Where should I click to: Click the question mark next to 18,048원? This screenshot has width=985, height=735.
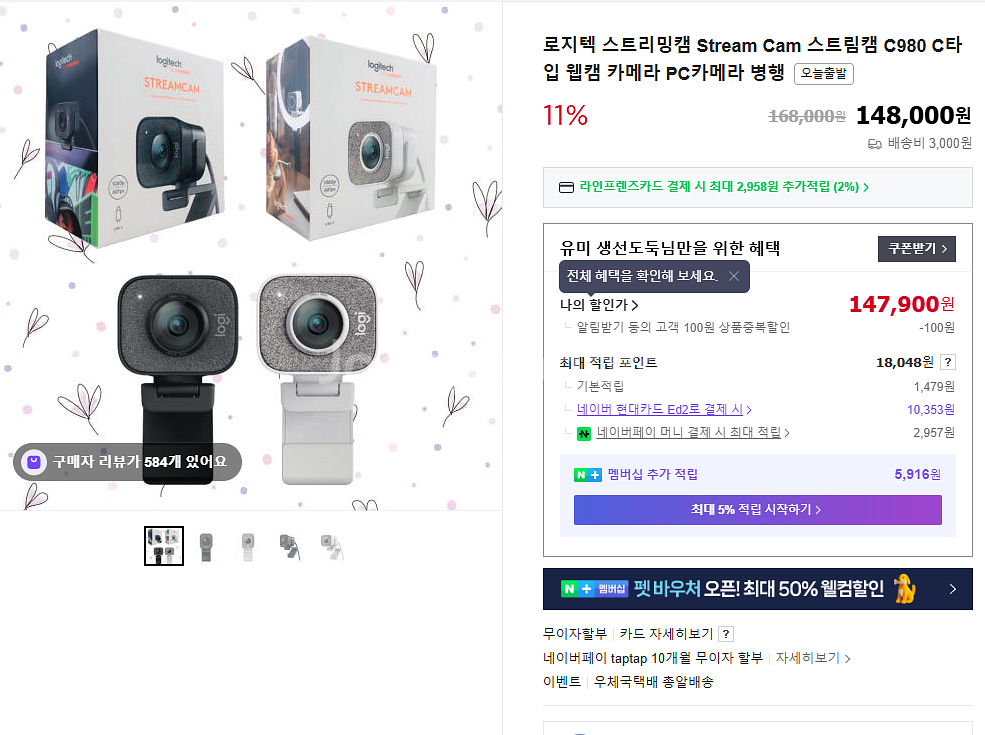click(x=948, y=362)
